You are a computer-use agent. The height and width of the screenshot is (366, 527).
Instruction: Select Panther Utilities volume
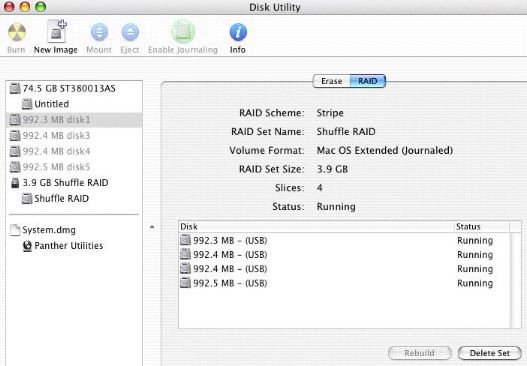click(74, 246)
